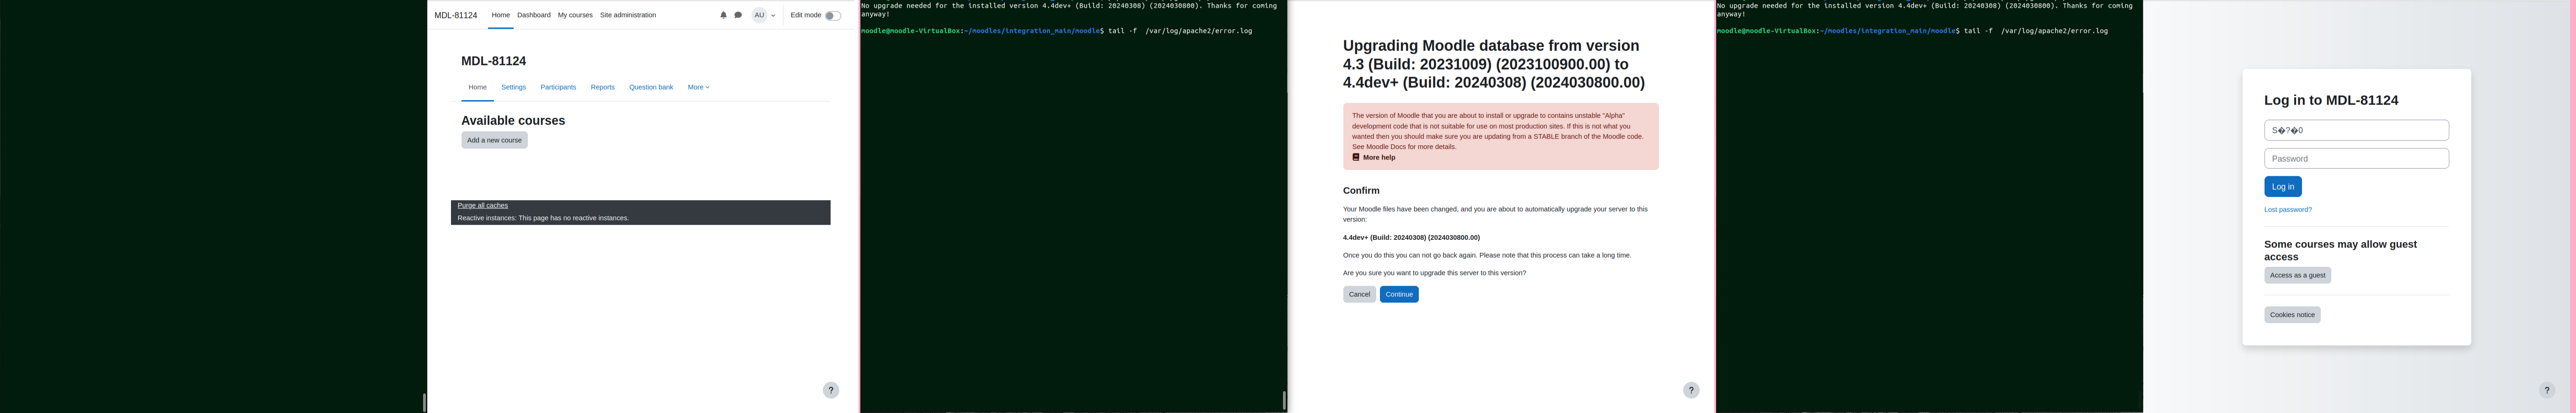This screenshot has height=413, width=2576.
Task: Toggle the Edit mode switch
Action: (832, 16)
